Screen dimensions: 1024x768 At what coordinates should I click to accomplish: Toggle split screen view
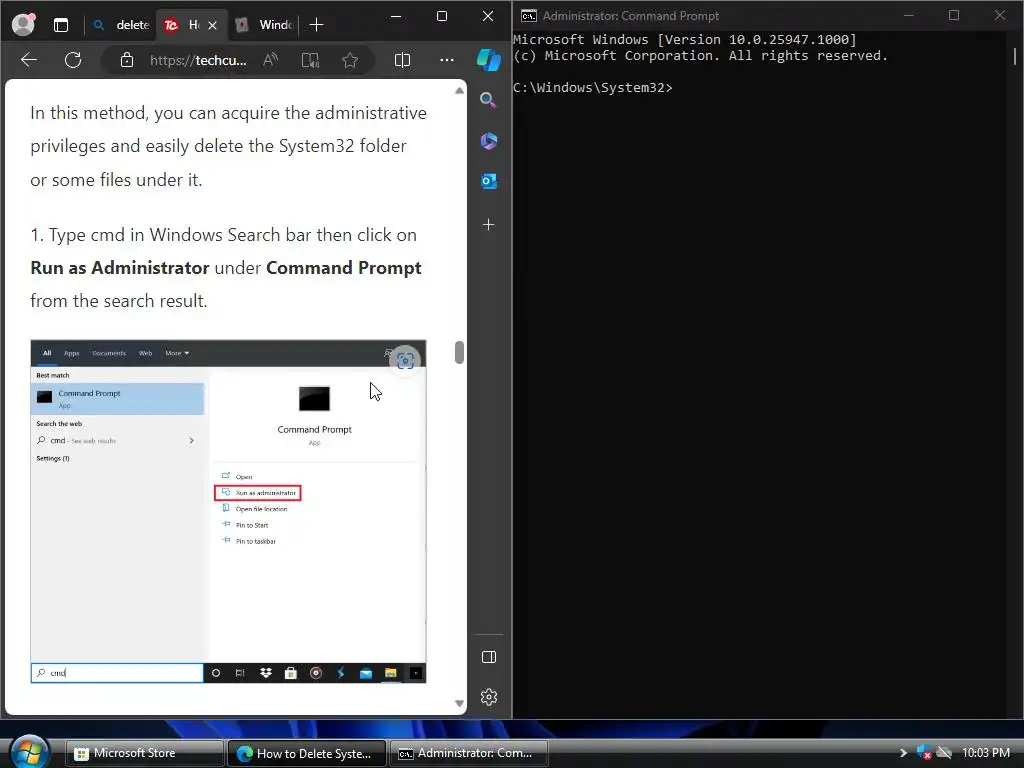pyautogui.click(x=402, y=60)
